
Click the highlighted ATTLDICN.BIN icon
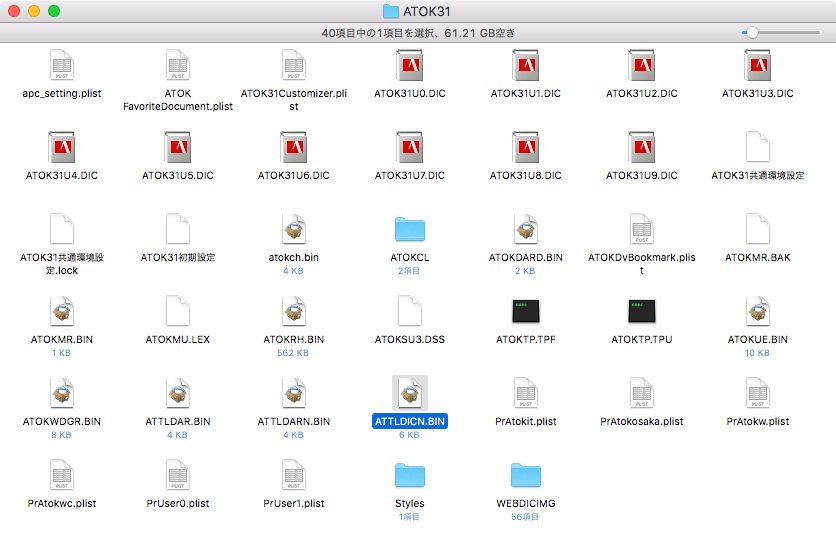point(409,393)
